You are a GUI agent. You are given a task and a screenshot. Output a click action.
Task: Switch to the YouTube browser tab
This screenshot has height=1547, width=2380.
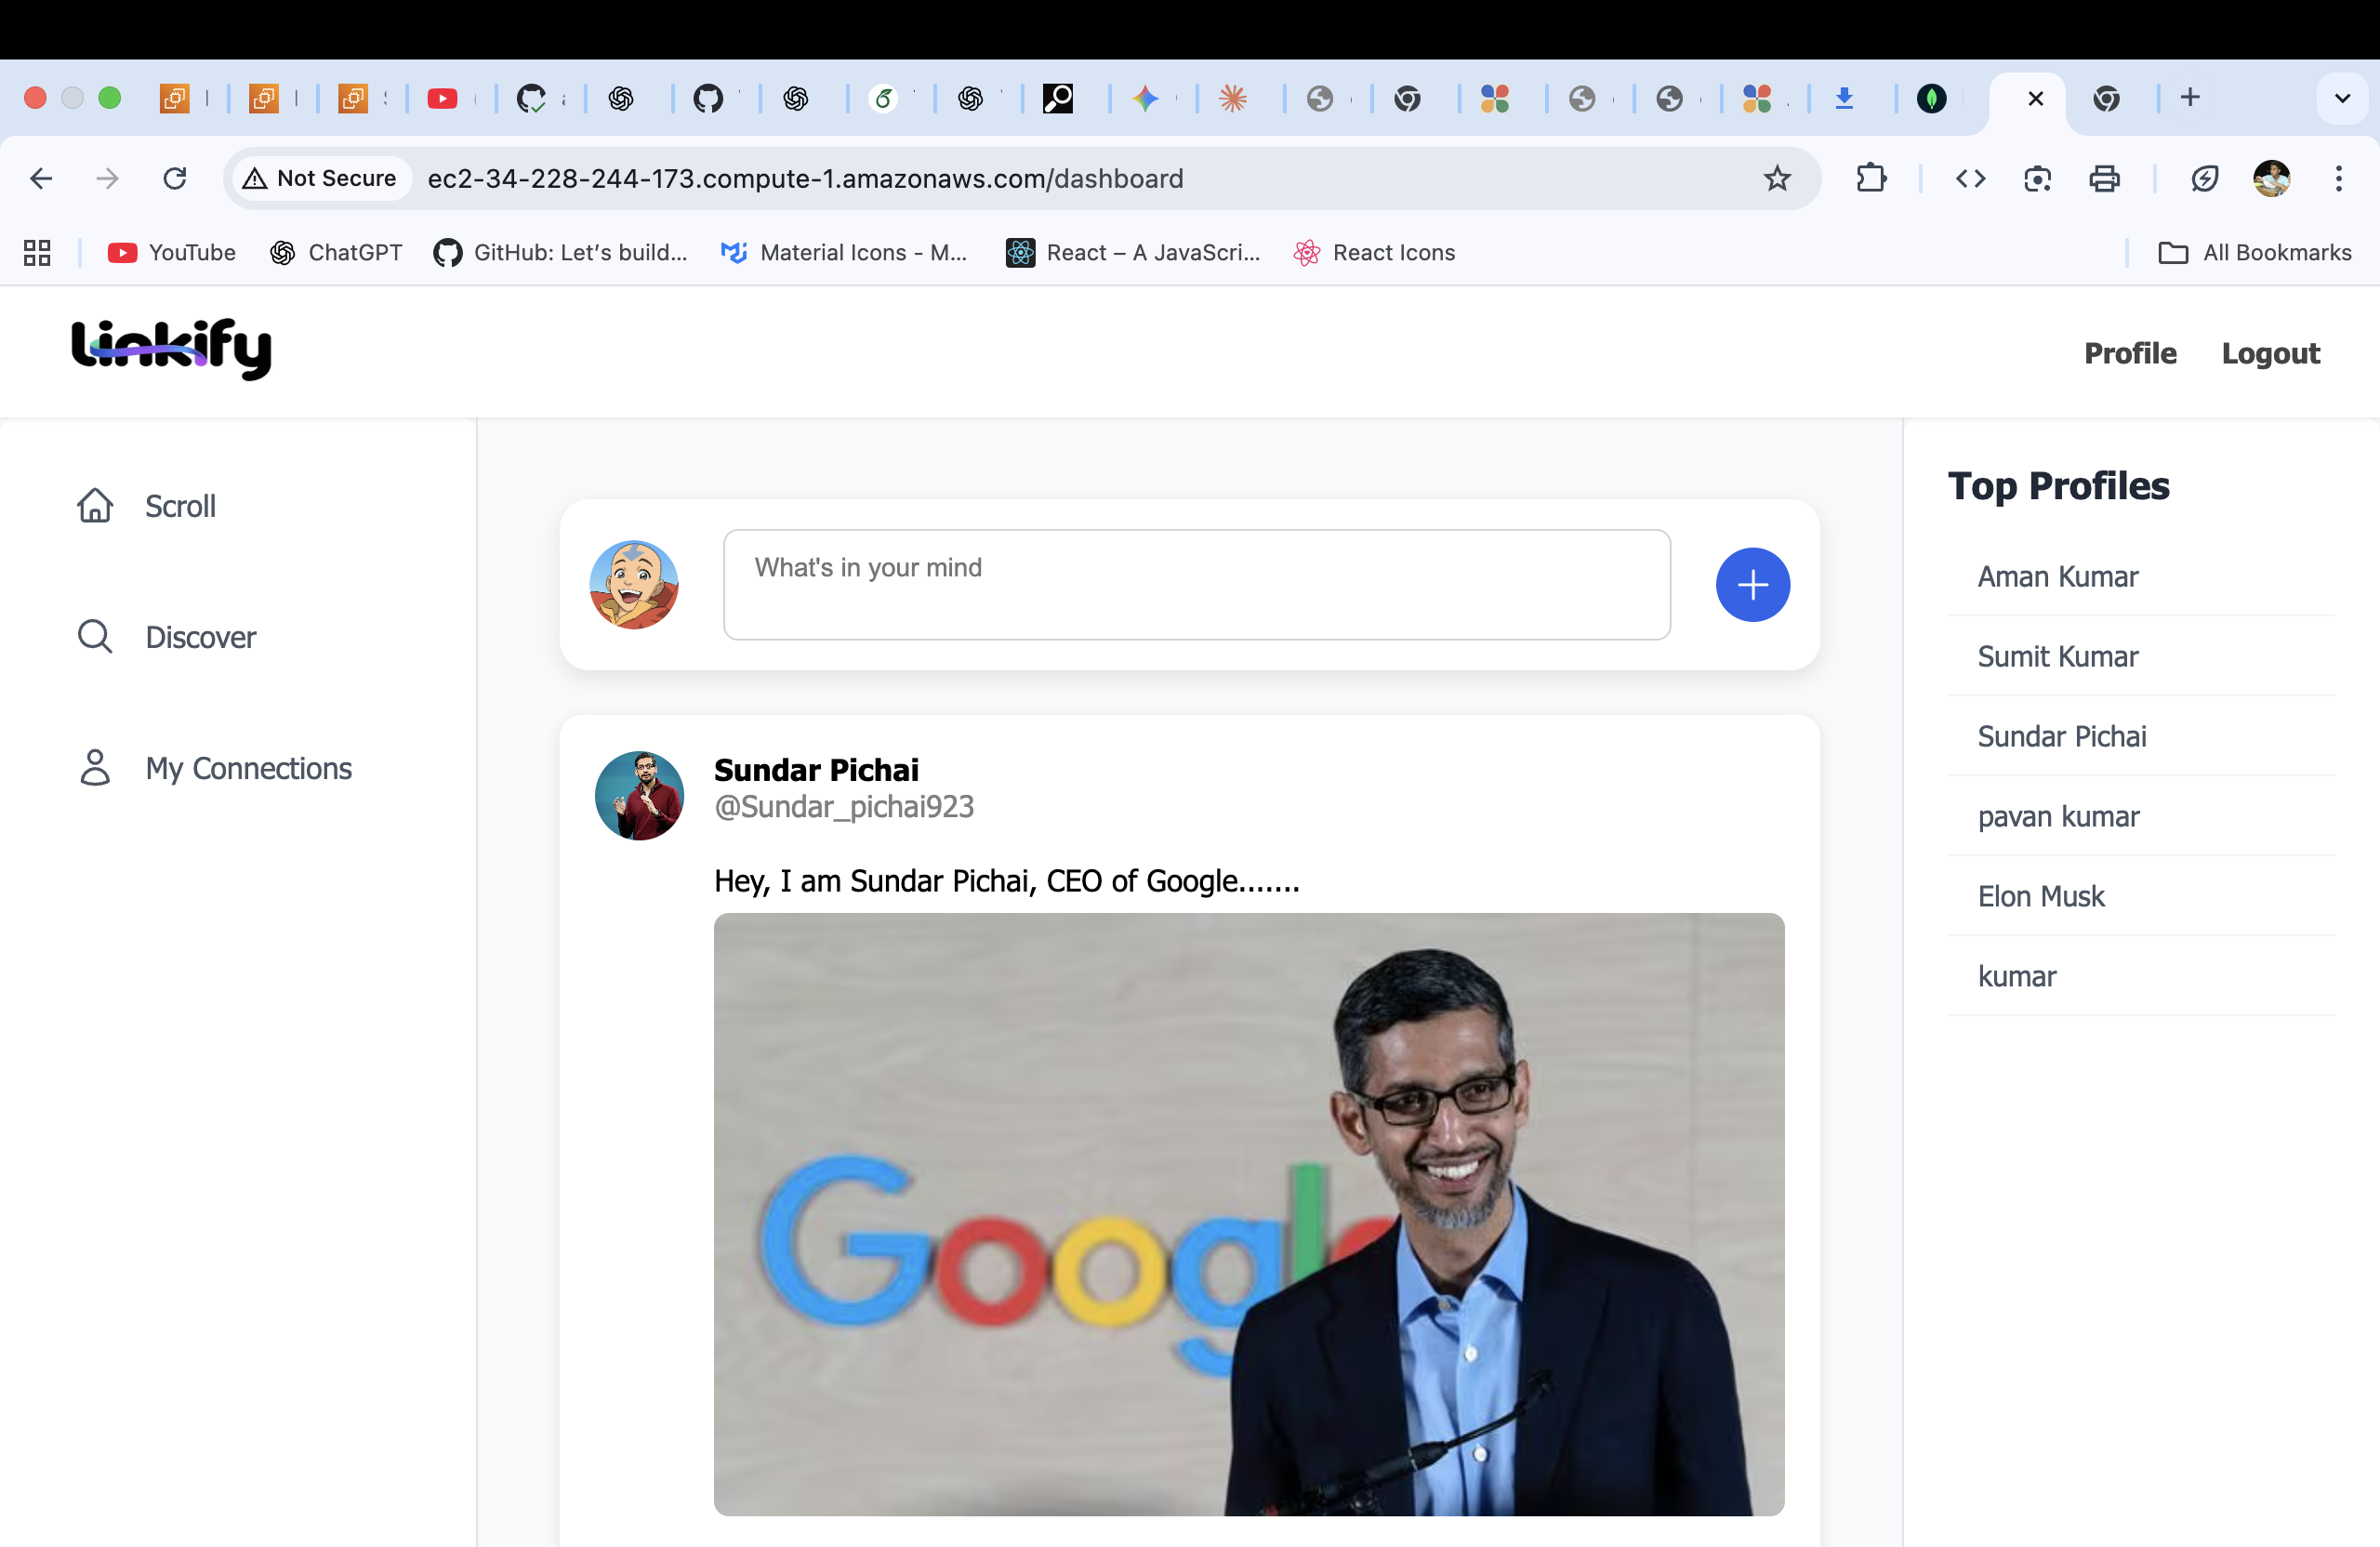(x=442, y=98)
